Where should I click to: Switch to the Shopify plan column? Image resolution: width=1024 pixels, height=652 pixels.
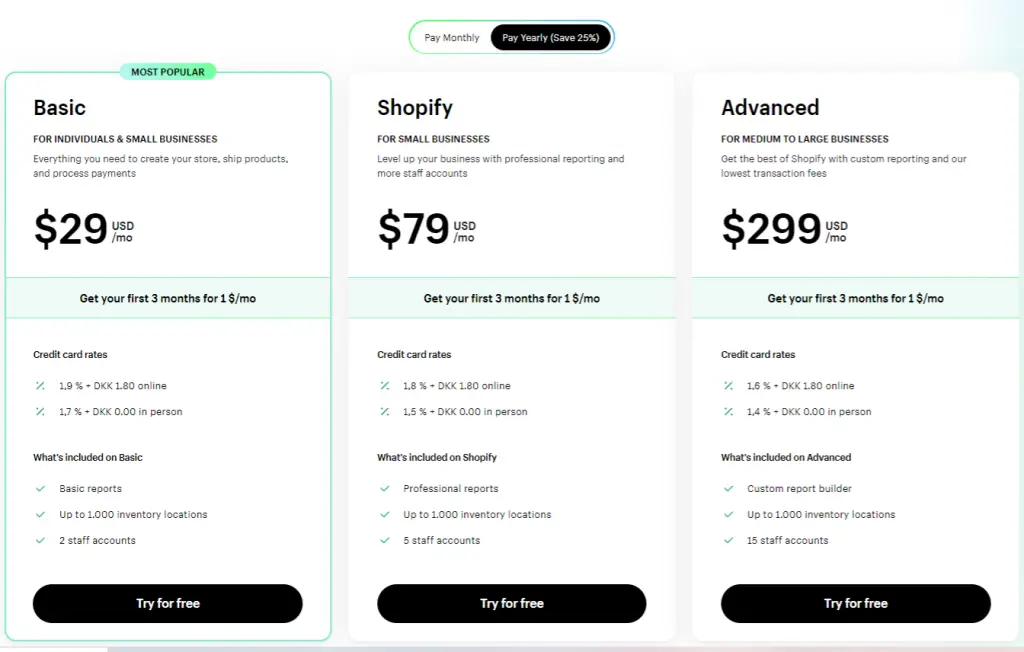415,107
